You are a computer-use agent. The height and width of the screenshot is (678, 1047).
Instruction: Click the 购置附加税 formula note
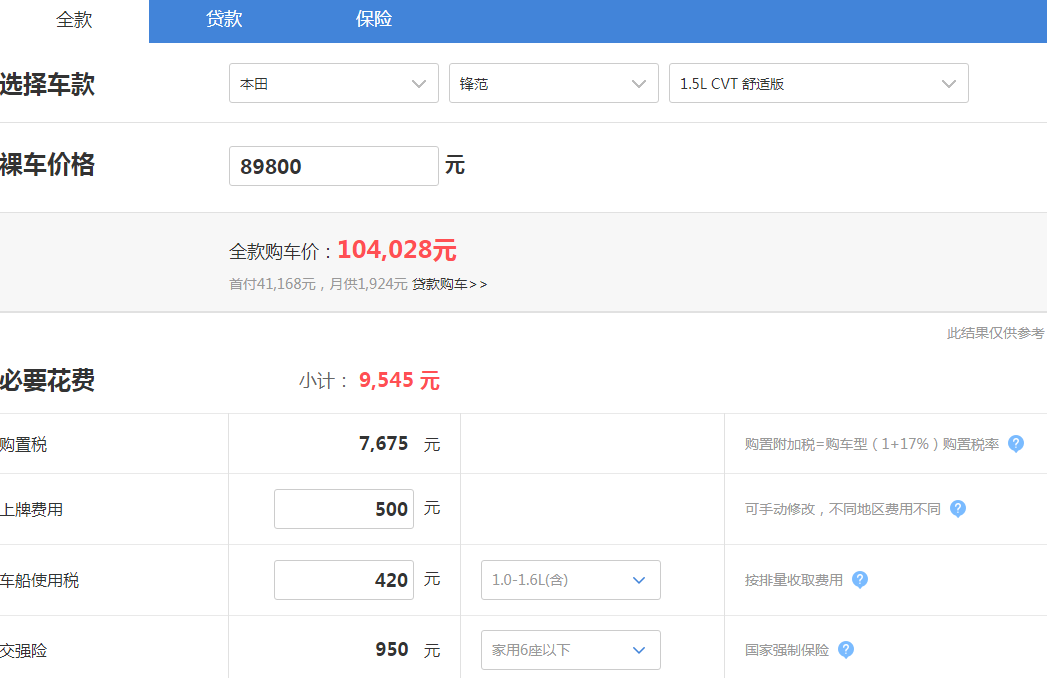[x=871, y=444]
